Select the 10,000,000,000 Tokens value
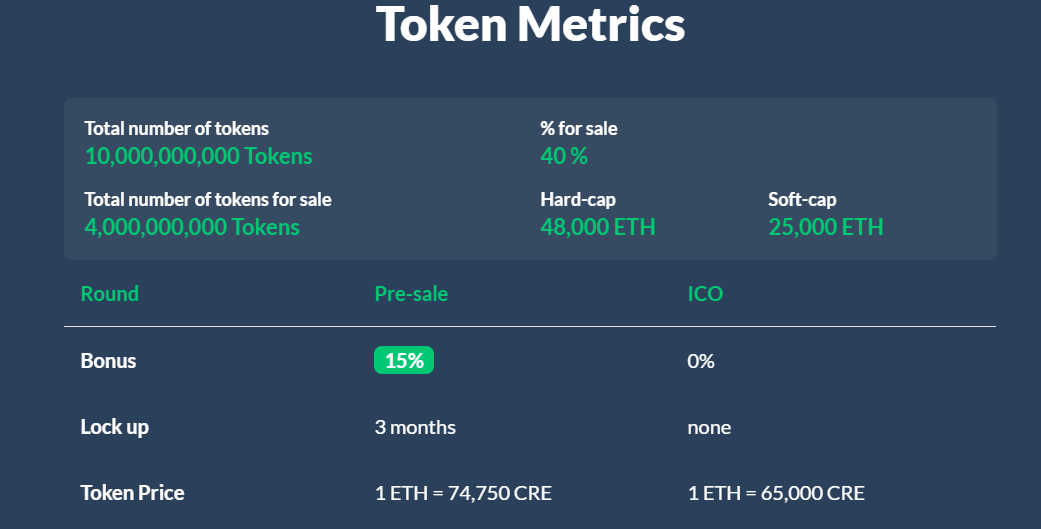1041x529 pixels. click(199, 156)
